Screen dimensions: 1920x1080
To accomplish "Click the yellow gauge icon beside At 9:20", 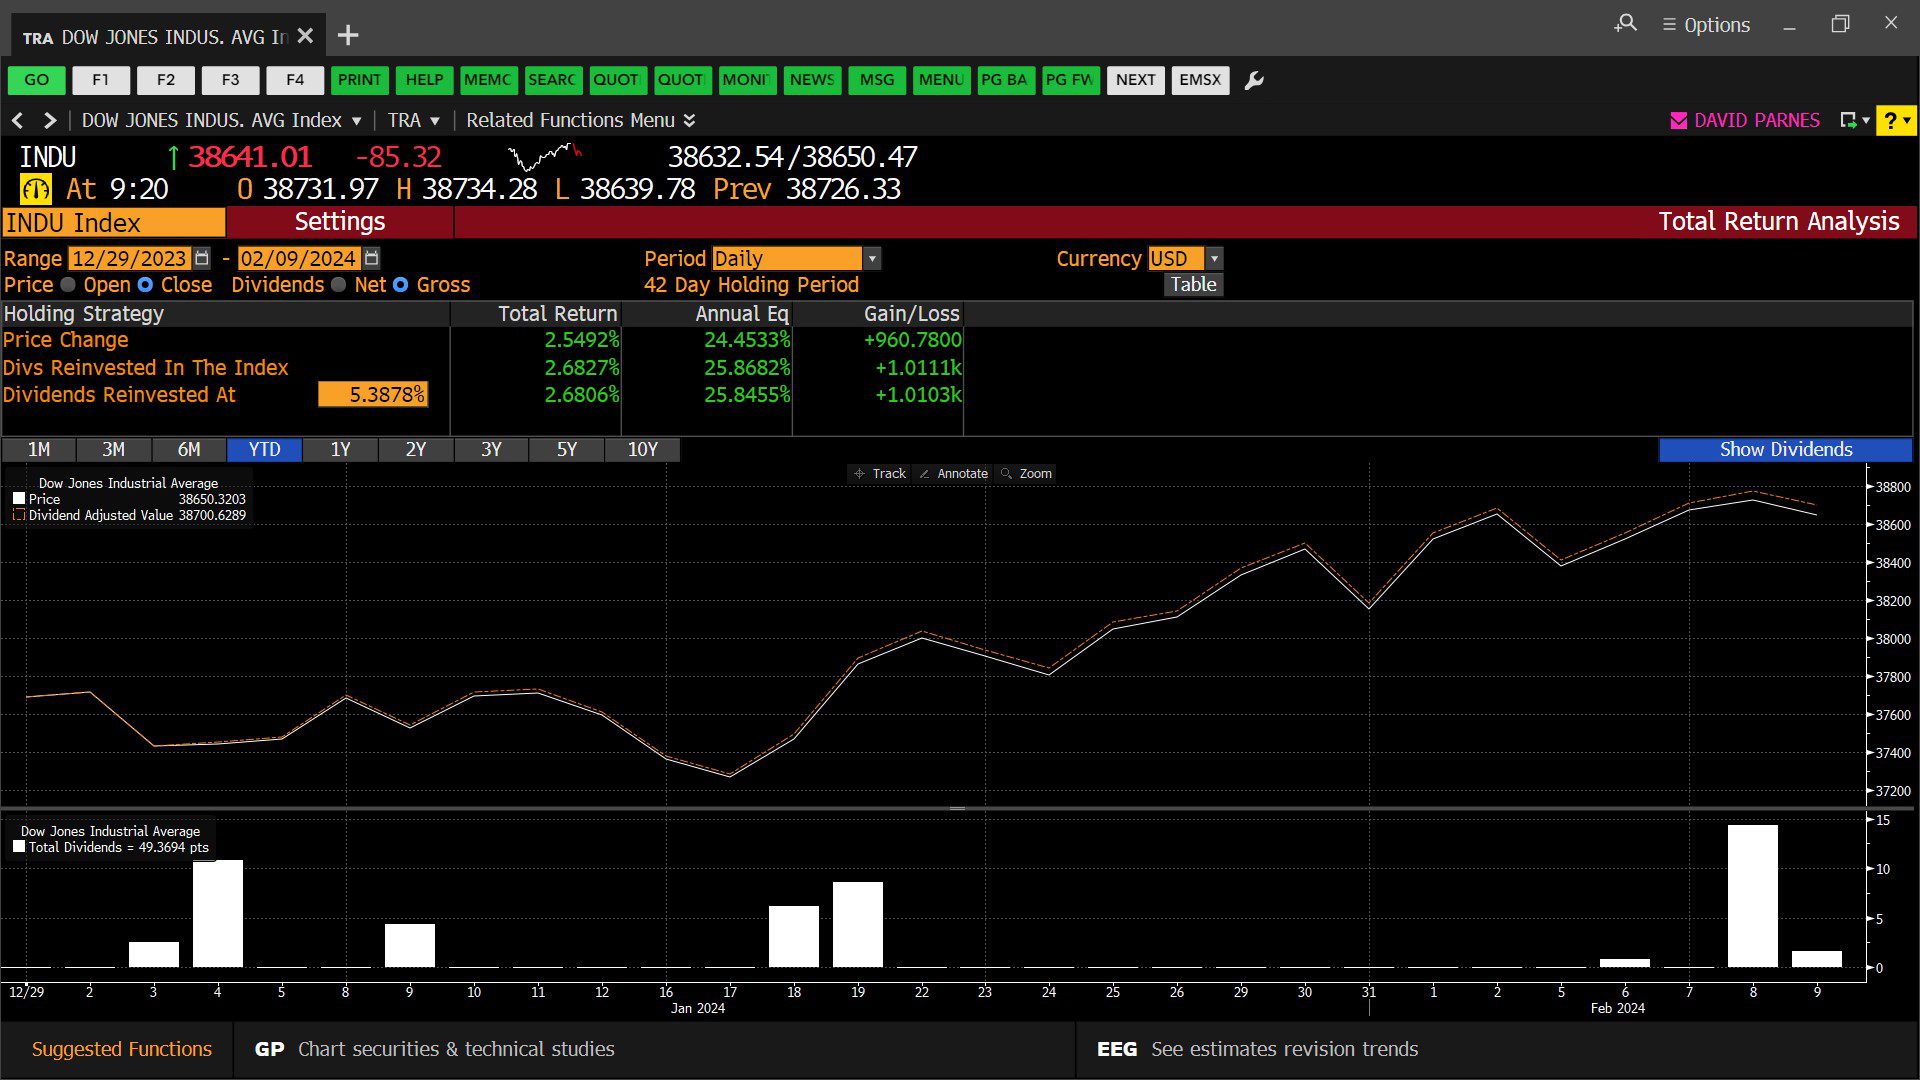I will 36,189.
